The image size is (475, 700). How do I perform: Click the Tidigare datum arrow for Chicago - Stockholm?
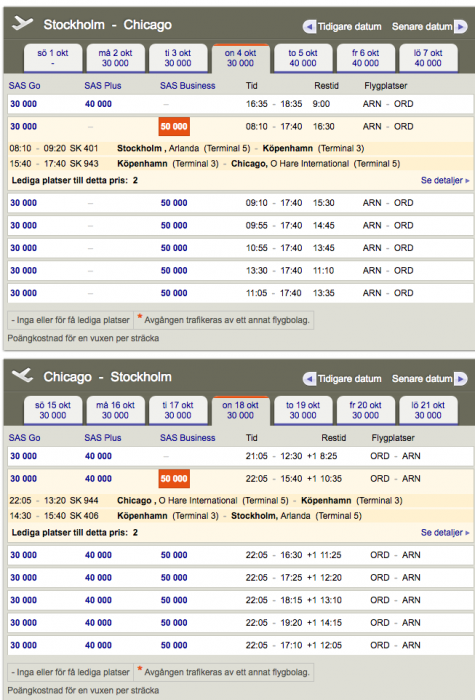click(309, 379)
